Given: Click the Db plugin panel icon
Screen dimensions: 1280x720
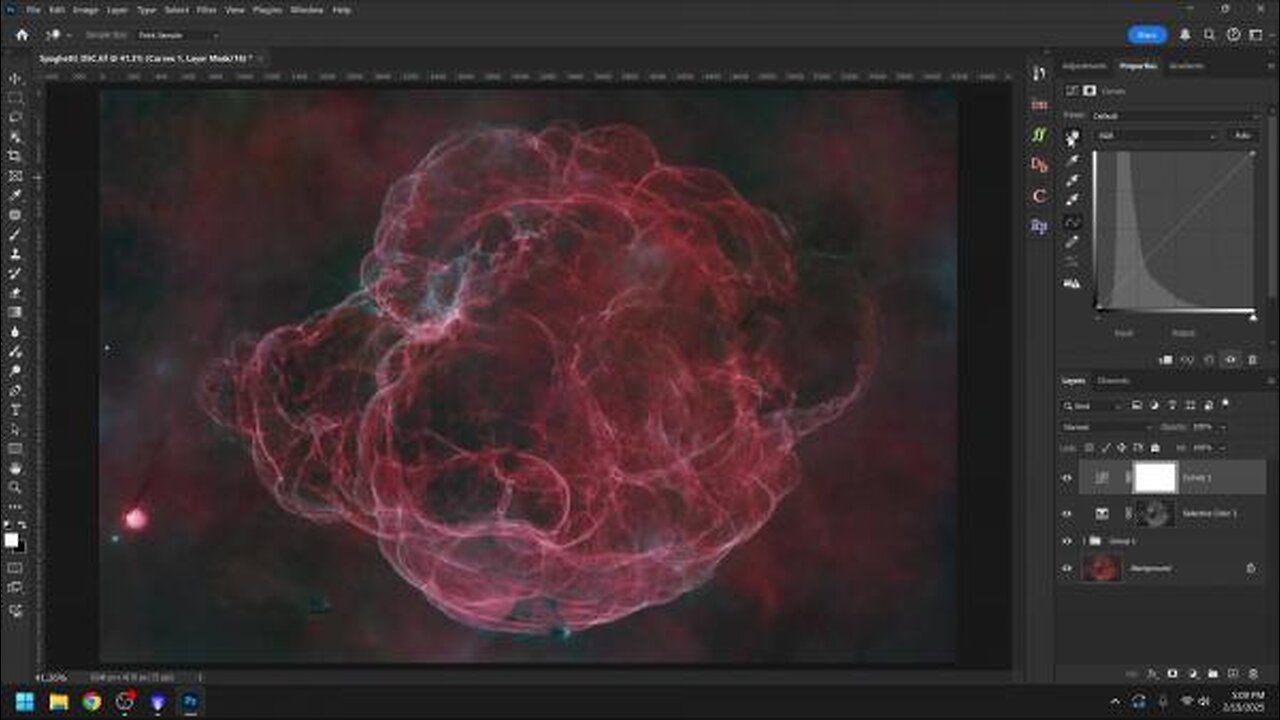Looking at the screenshot, I should click(1039, 165).
